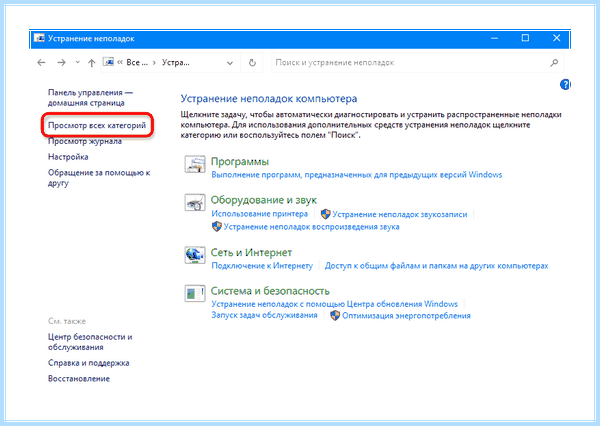Close the Устранение неполадок window
This screenshot has height=426, width=600.
(x=556, y=38)
